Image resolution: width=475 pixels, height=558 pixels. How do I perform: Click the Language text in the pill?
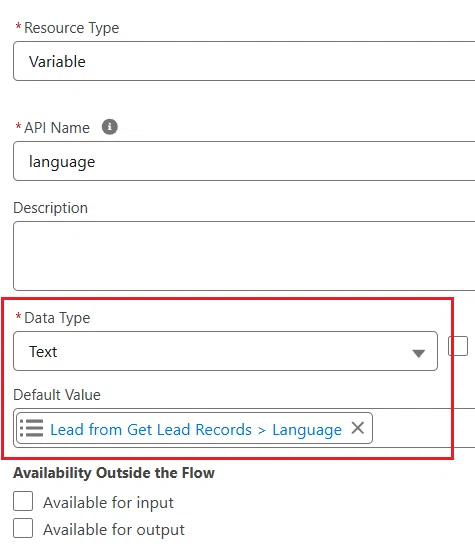point(307,430)
